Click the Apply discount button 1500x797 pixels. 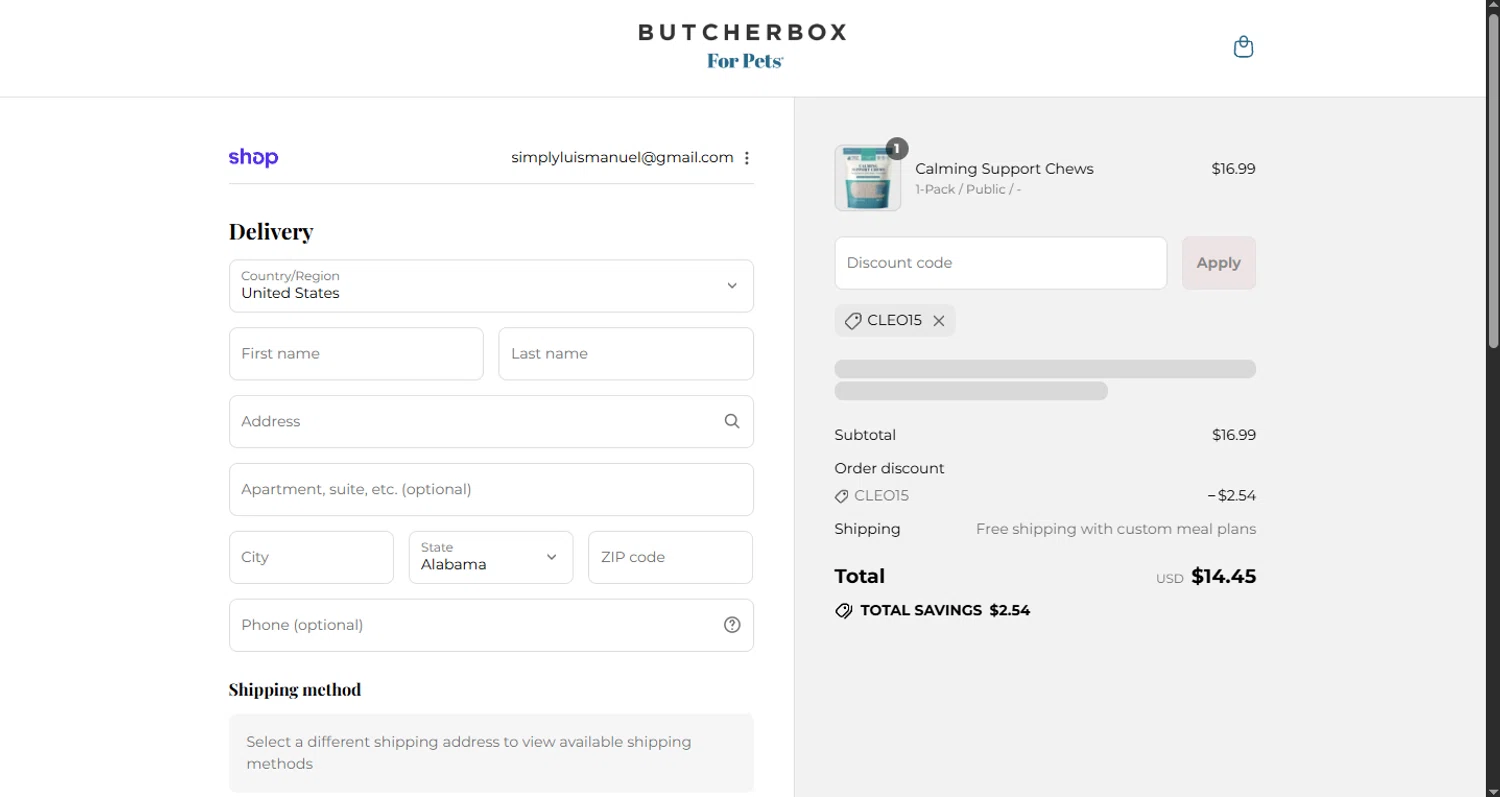1219,263
